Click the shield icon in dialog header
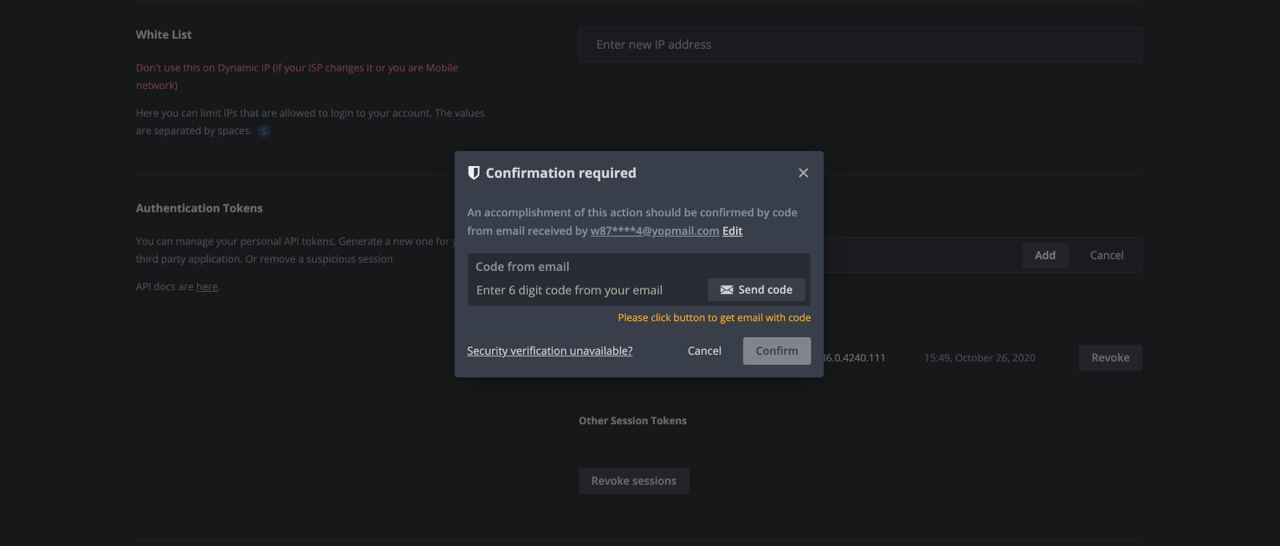Screen dimensions: 1280x546 [x=474, y=173]
